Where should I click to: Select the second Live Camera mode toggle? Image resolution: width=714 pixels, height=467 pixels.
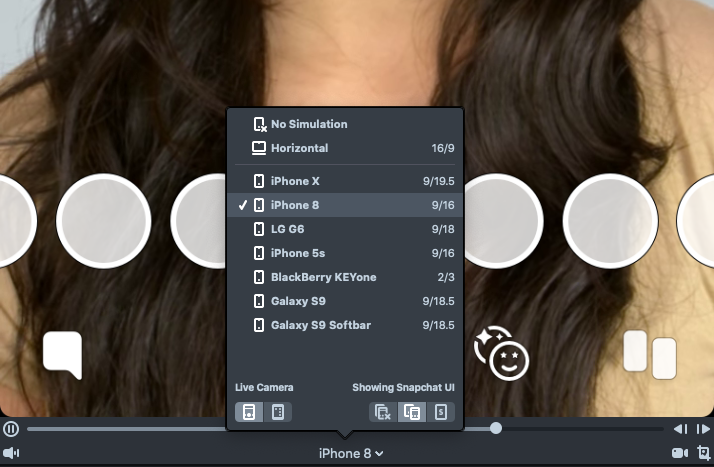click(x=278, y=412)
